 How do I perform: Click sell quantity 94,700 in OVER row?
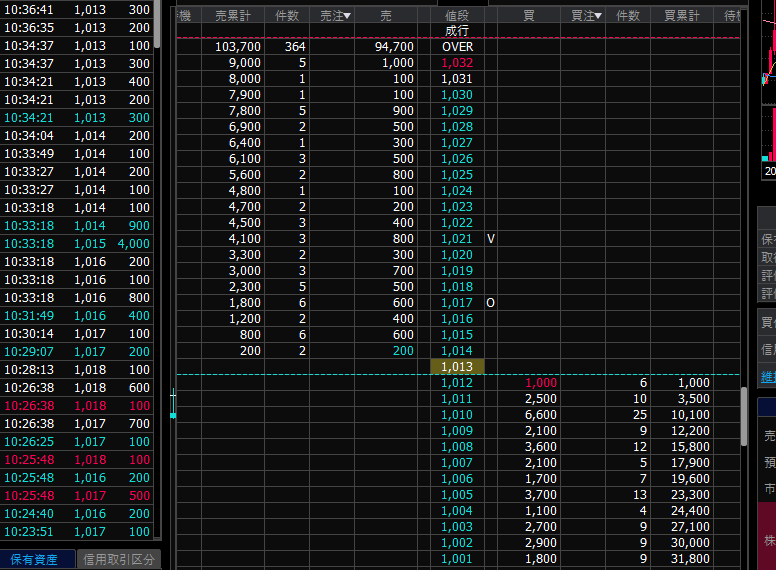coord(394,47)
